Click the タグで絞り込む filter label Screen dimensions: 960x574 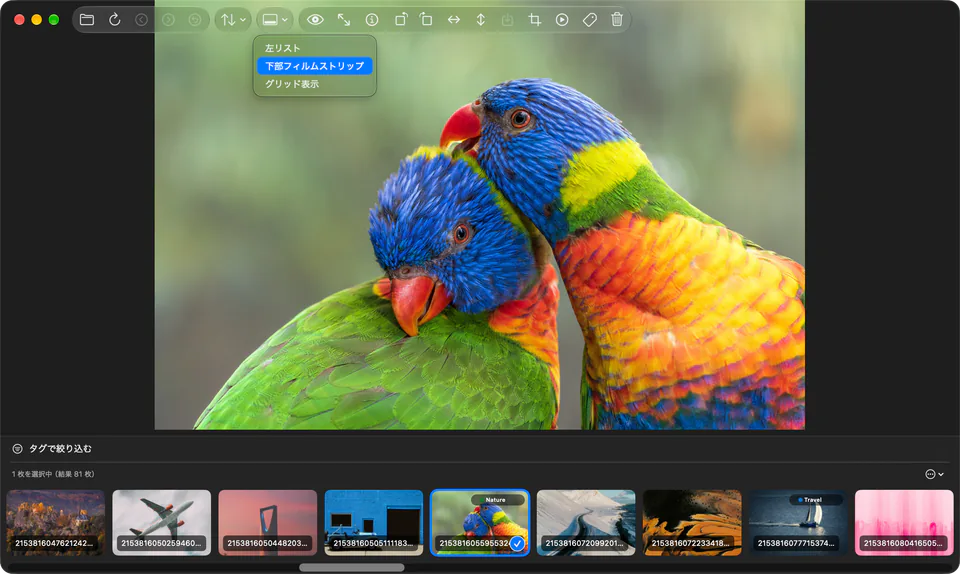61,449
